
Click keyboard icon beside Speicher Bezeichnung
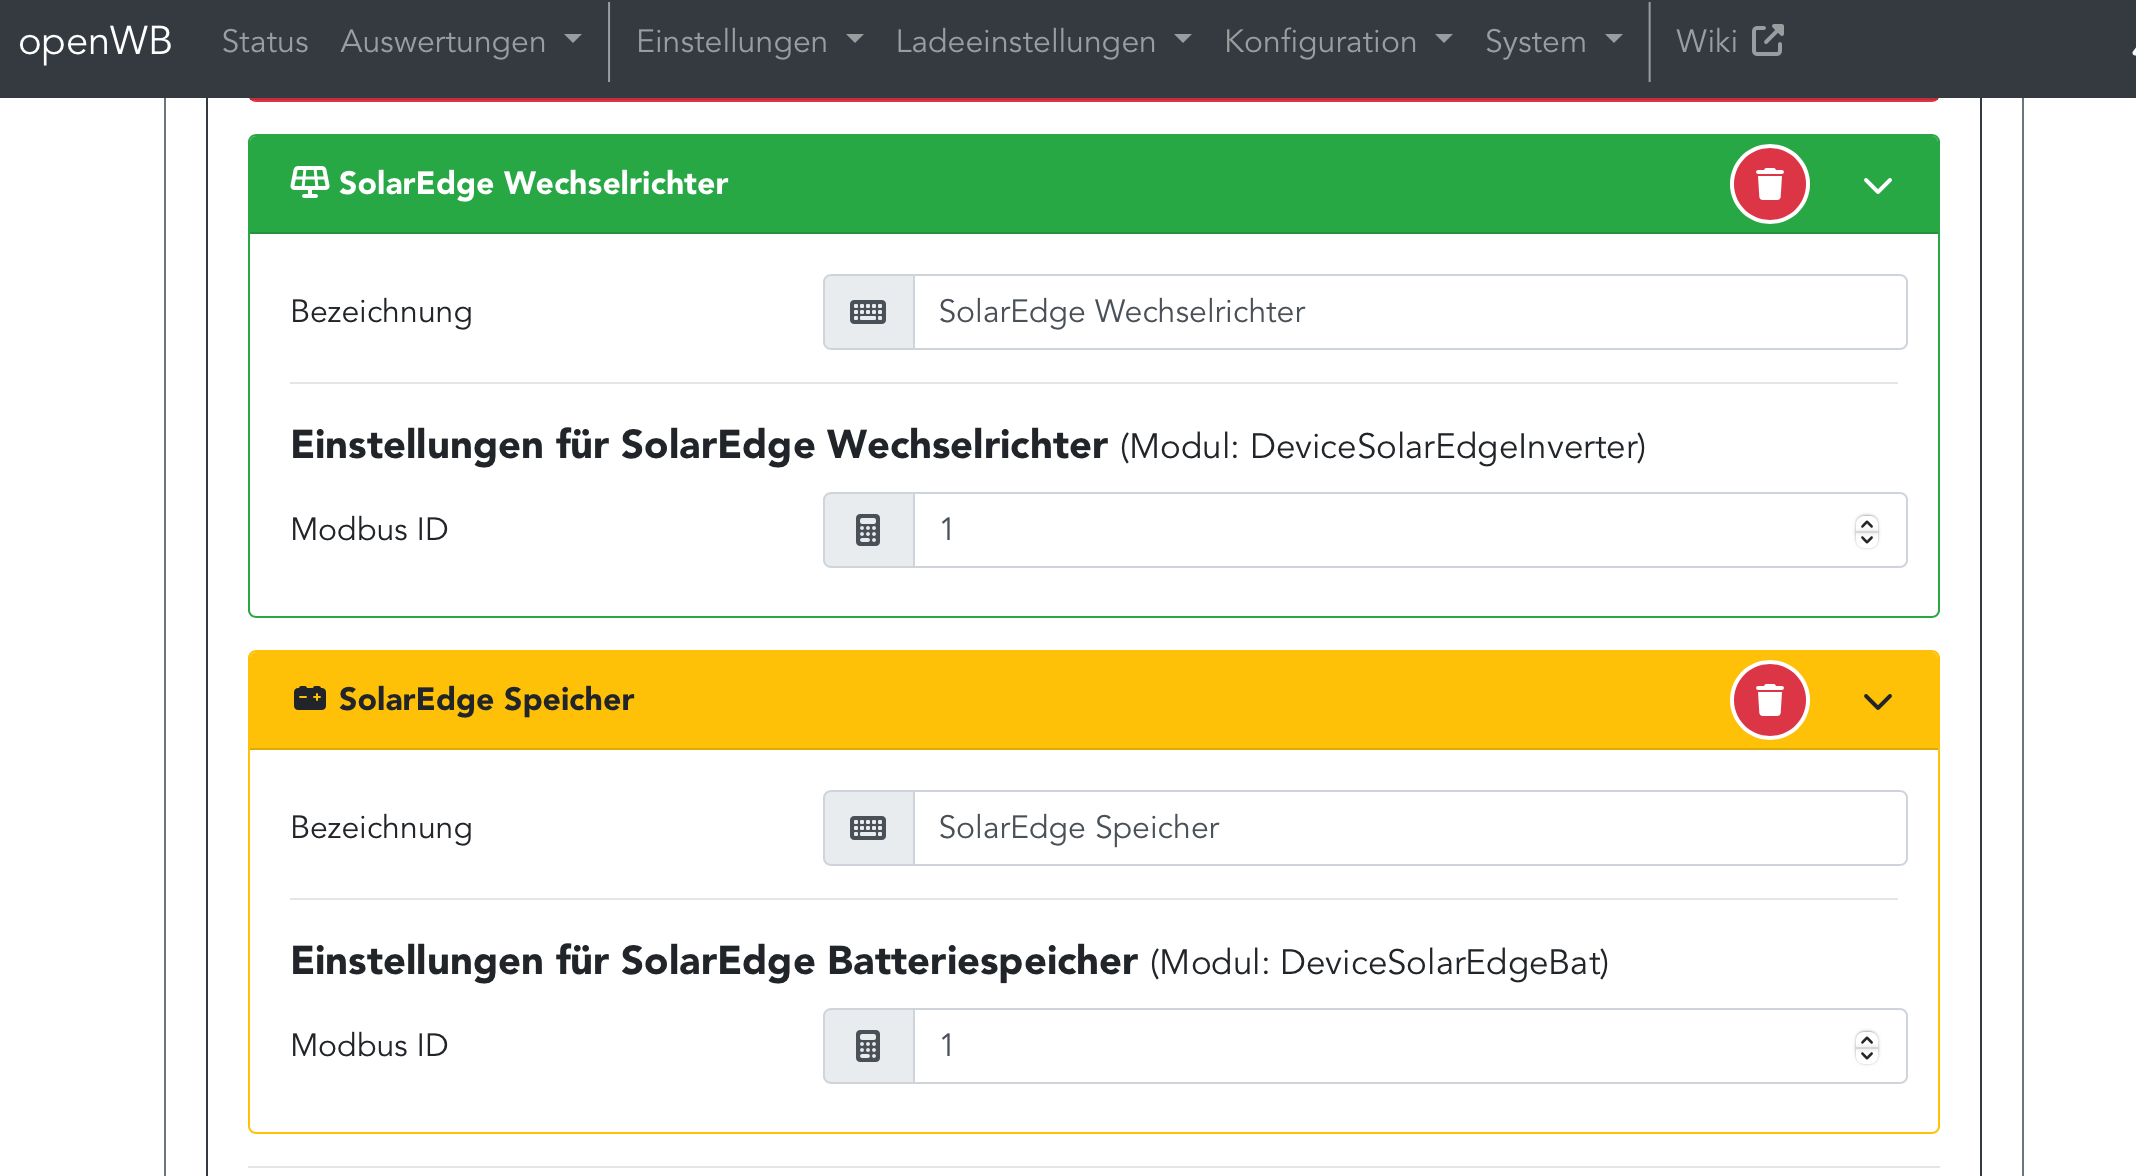pos(868,828)
